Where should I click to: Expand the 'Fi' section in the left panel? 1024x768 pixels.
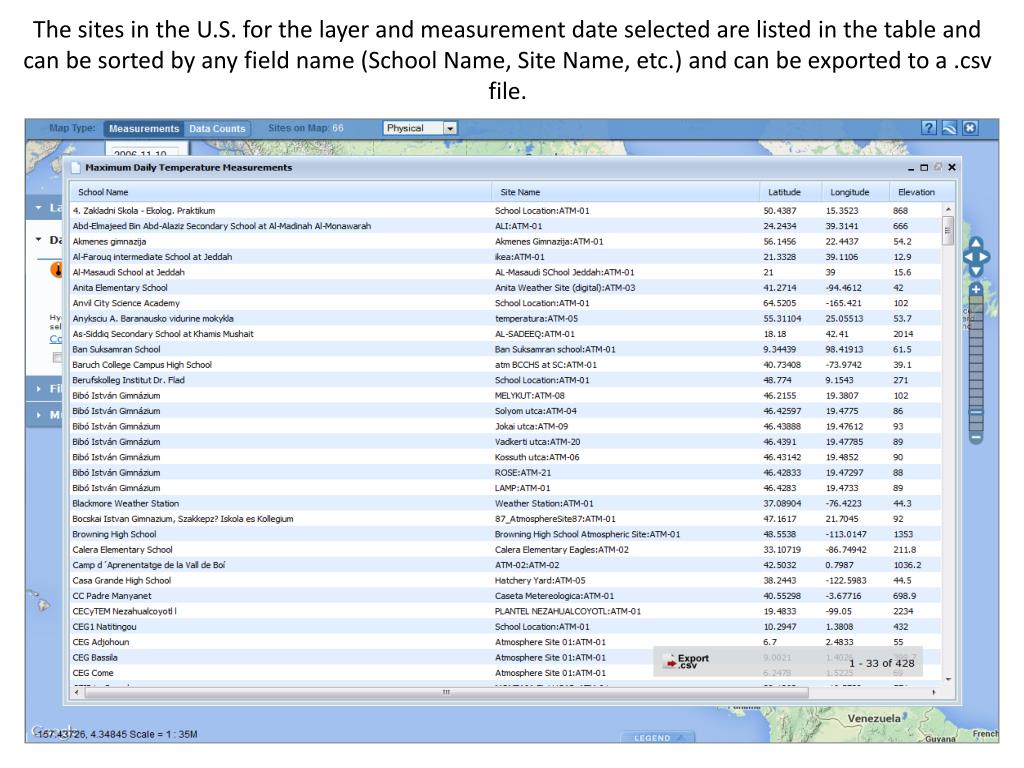[39, 389]
